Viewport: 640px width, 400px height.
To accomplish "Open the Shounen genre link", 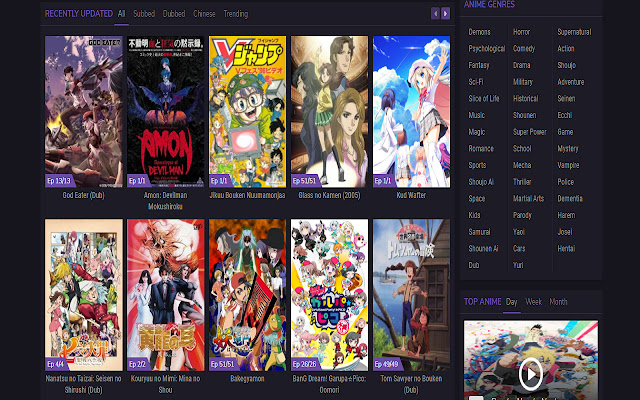I will click(x=524, y=115).
